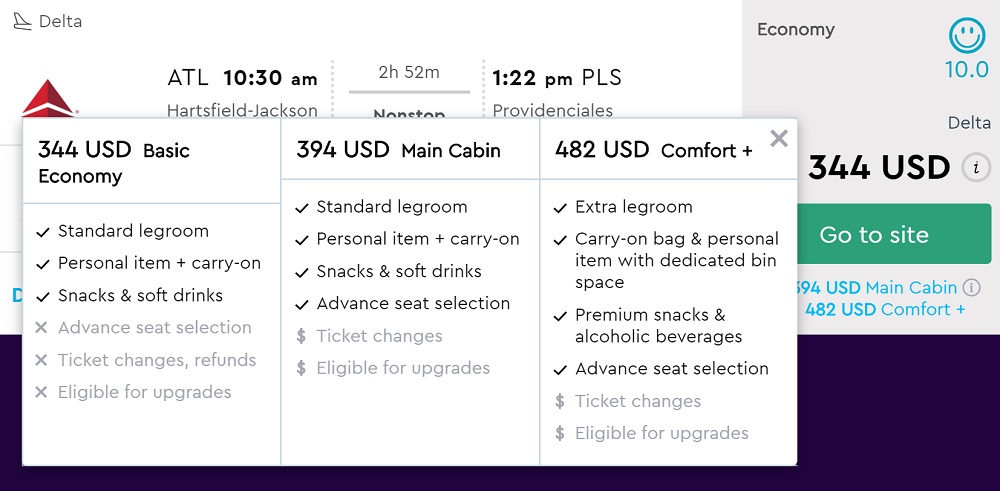1000x491 pixels.
Task: Click the airplane seat icon next to Delta
Action: (22, 21)
